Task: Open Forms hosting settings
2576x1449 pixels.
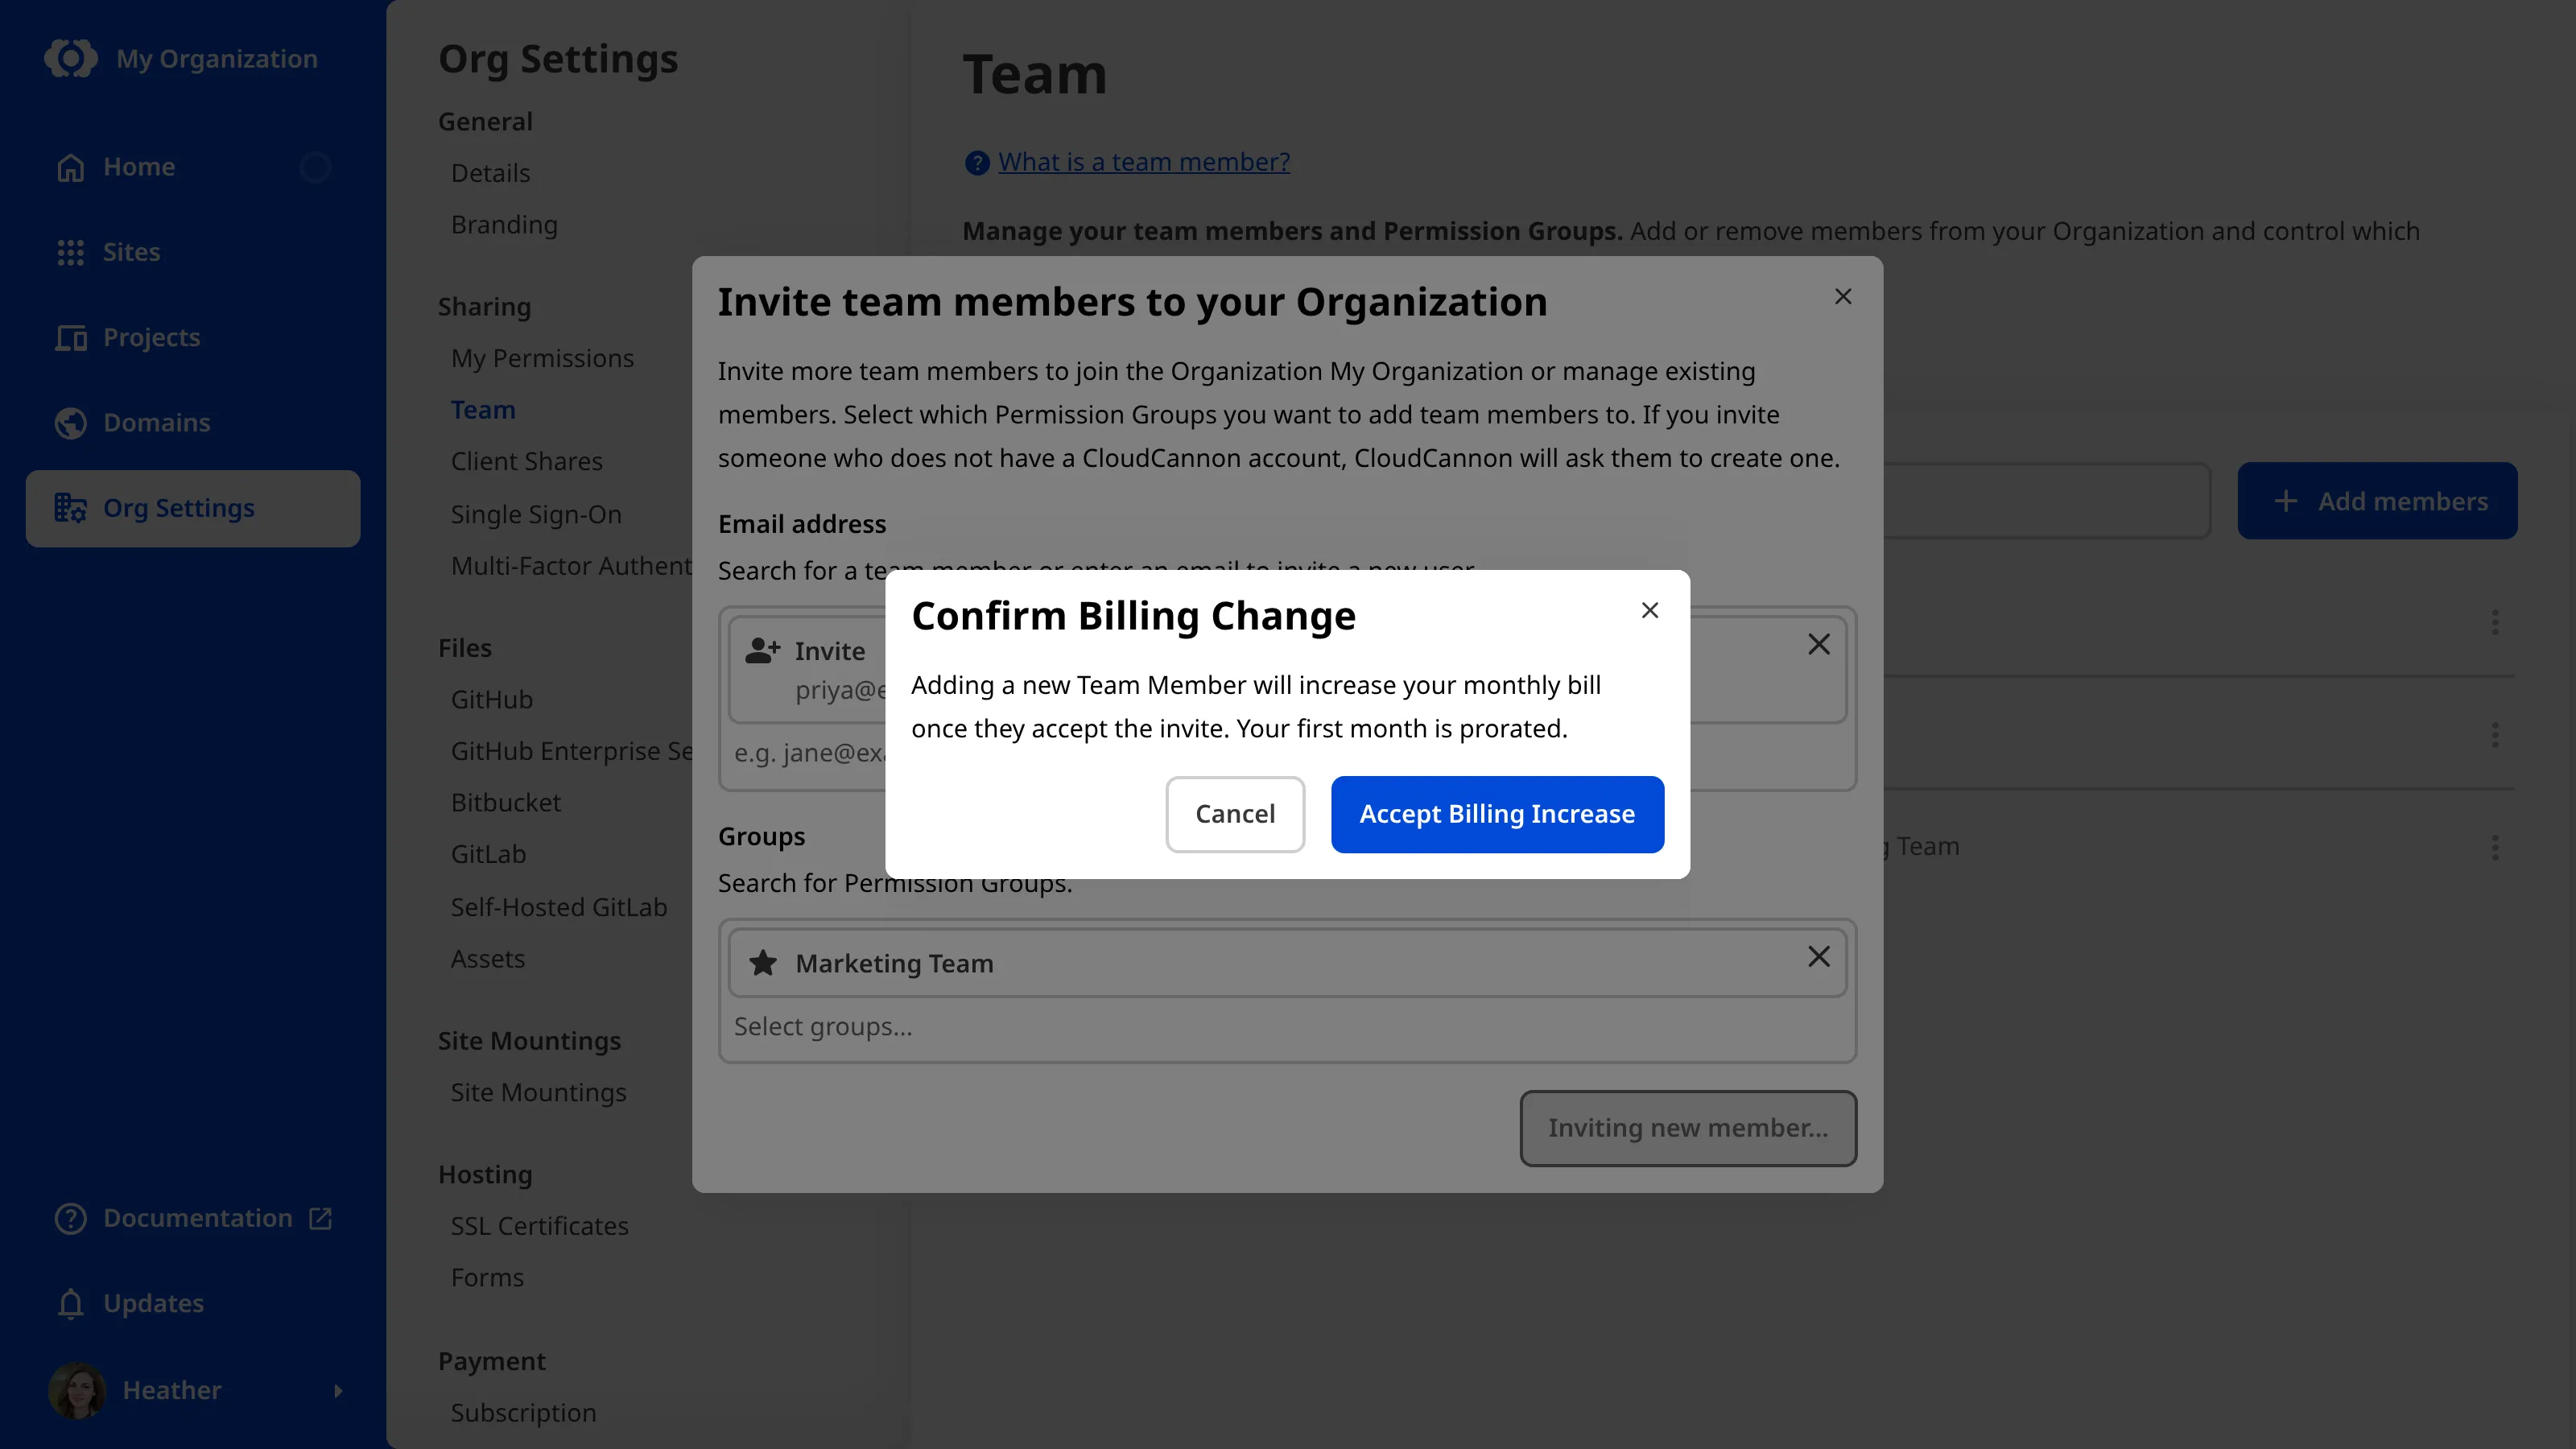Action: click(487, 1277)
